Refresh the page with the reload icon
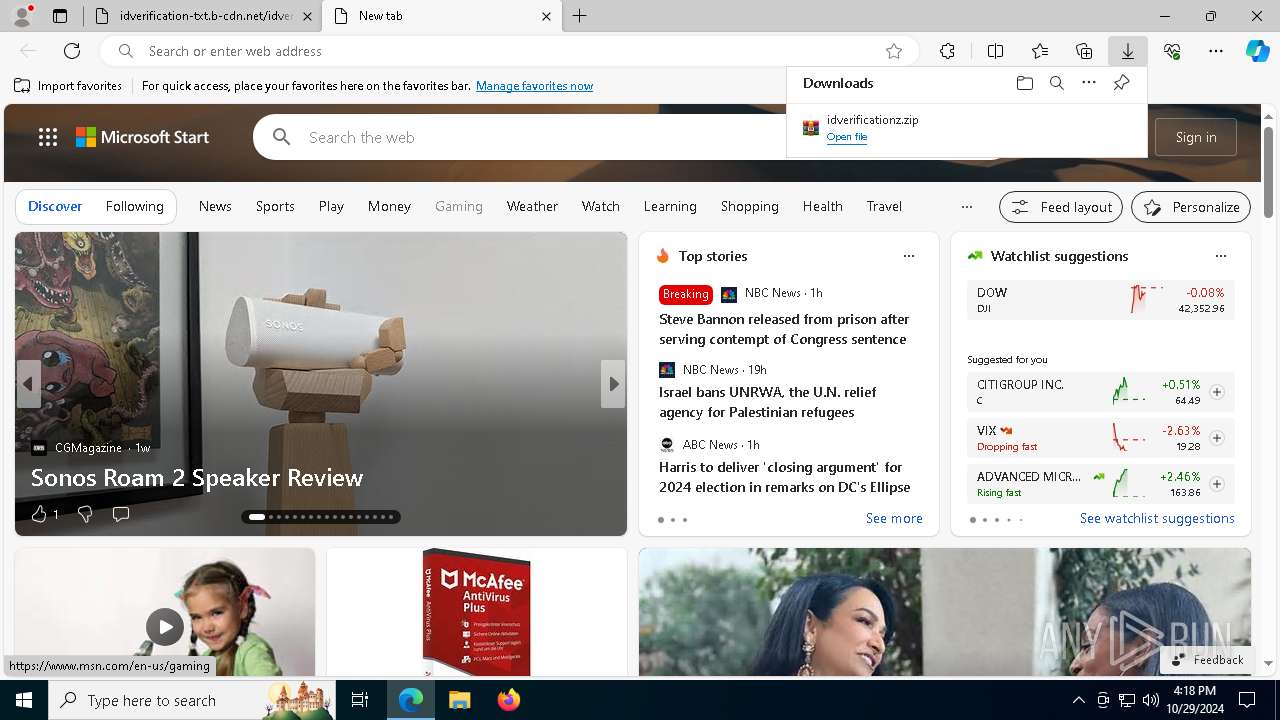The width and height of the screenshot is (1280, 720). (x=72, y=51)
